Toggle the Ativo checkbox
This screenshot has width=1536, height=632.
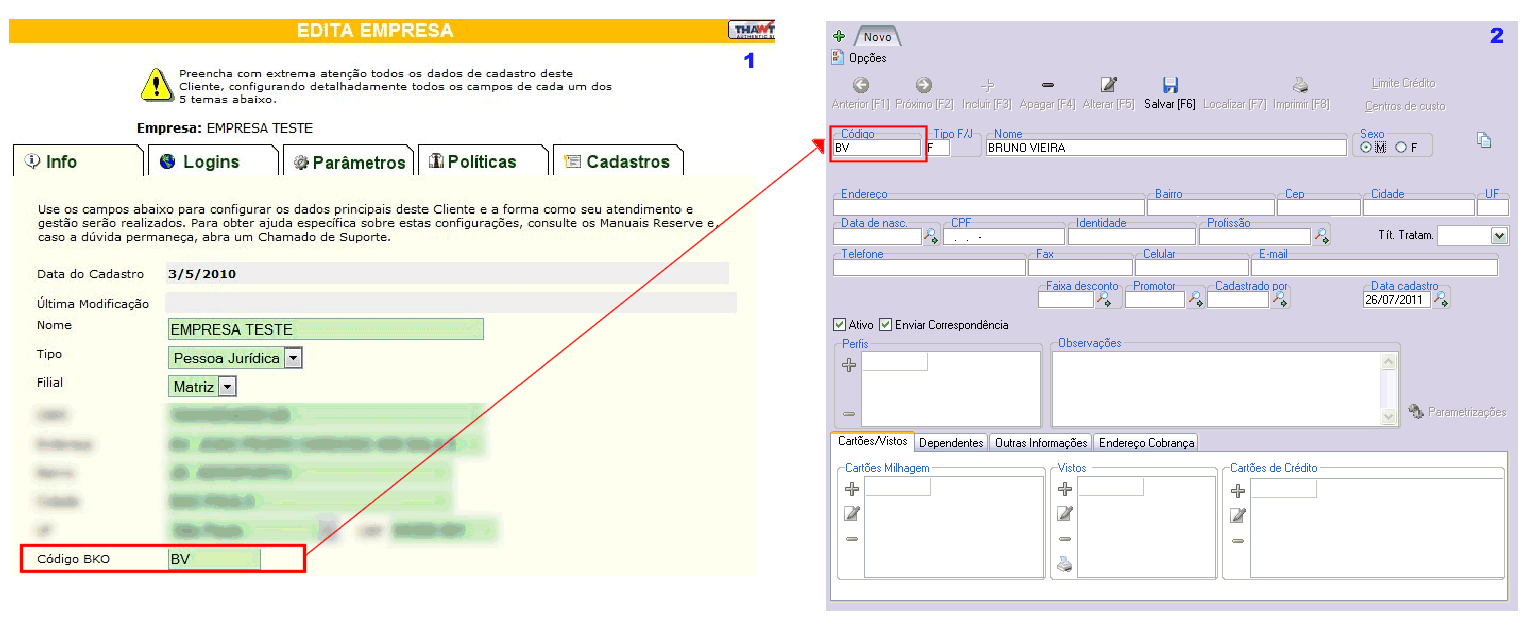click(839, 325)
